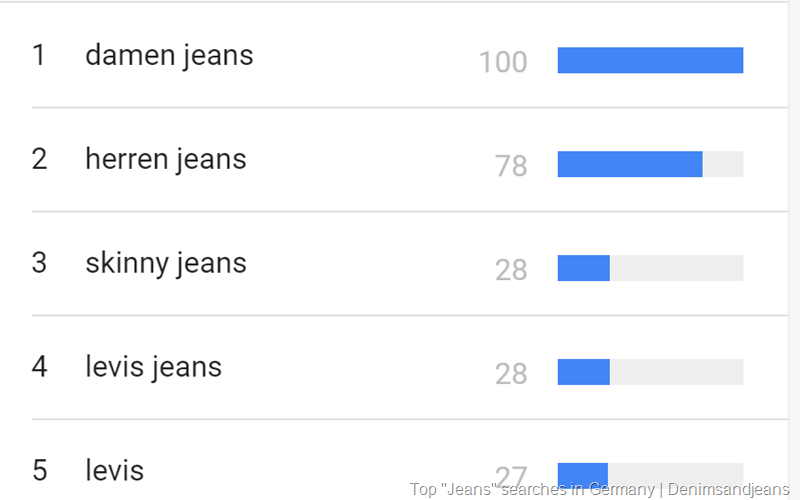Image resolution: width=800 pixels, height=500 pixels.
Task: Click the "levis jeans" query
Action: [x=153, y=368]
